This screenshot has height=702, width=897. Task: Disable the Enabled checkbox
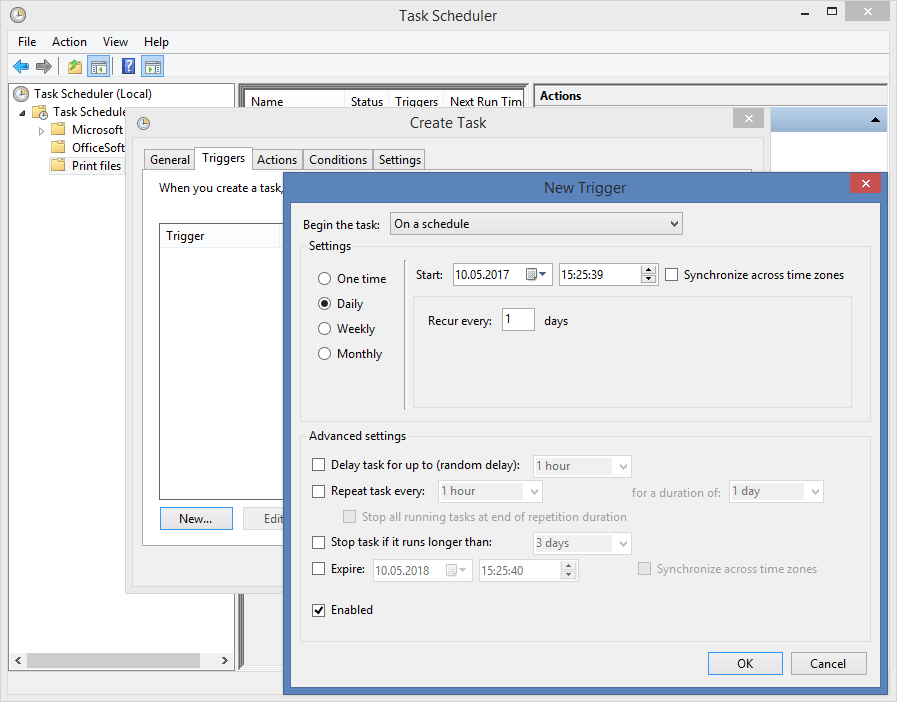tap(318, 610)
